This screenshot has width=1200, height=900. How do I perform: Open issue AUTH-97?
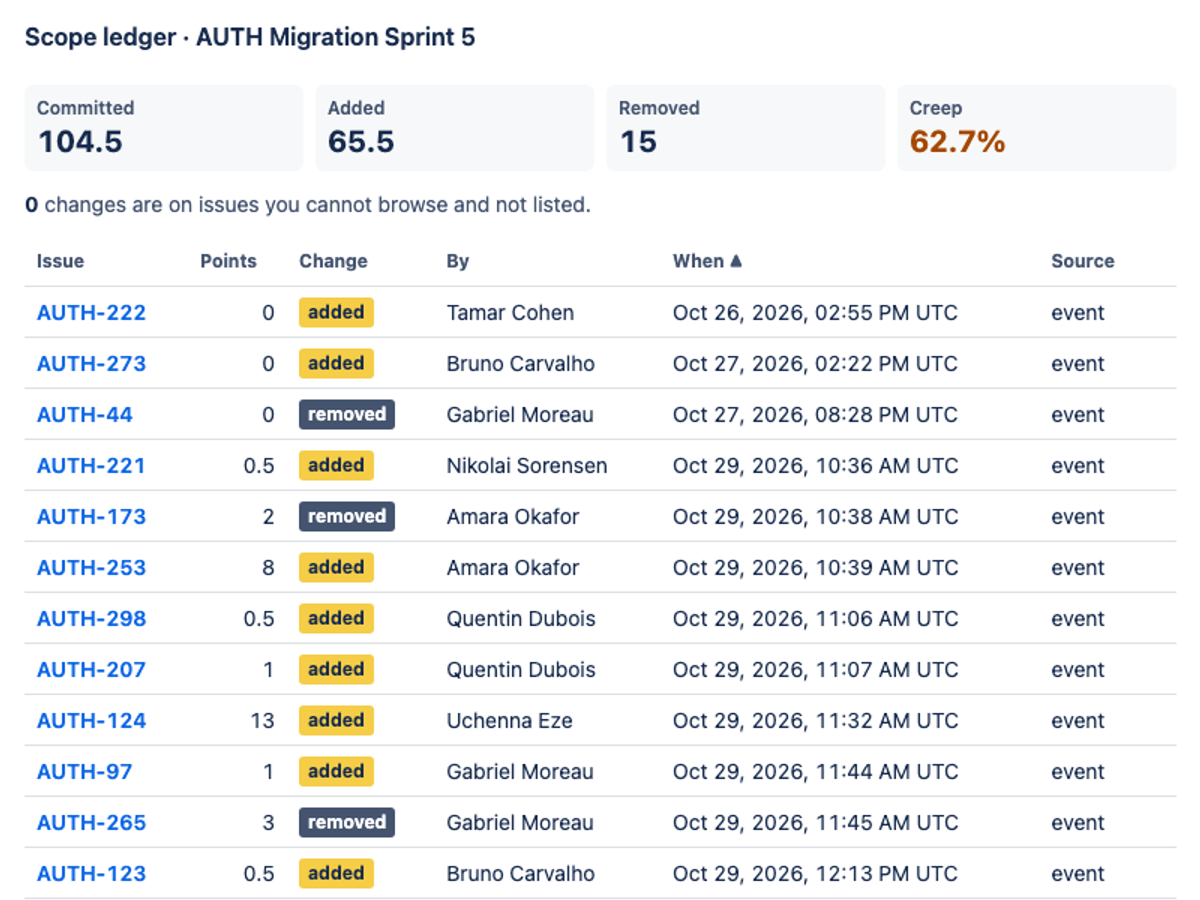85,772
